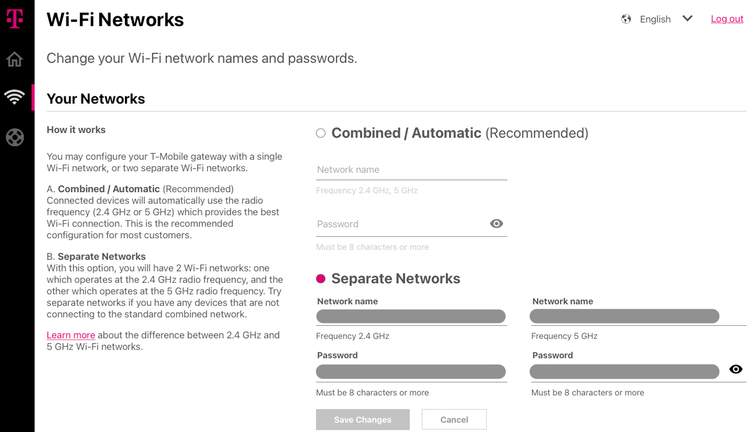The image size is (750, 432).
Task: Edit 2.4 GHz network name field
Action: [x=411, y=316]
